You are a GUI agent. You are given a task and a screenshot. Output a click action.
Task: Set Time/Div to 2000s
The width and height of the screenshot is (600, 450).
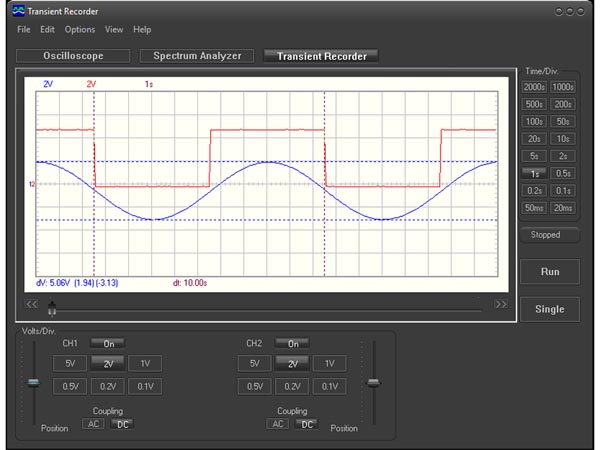click(534, 87)
